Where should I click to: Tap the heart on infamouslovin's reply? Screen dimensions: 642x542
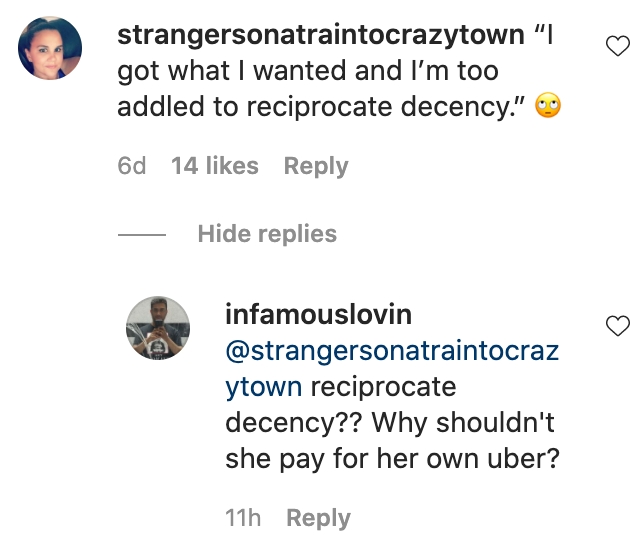click(x=619, y=325)
